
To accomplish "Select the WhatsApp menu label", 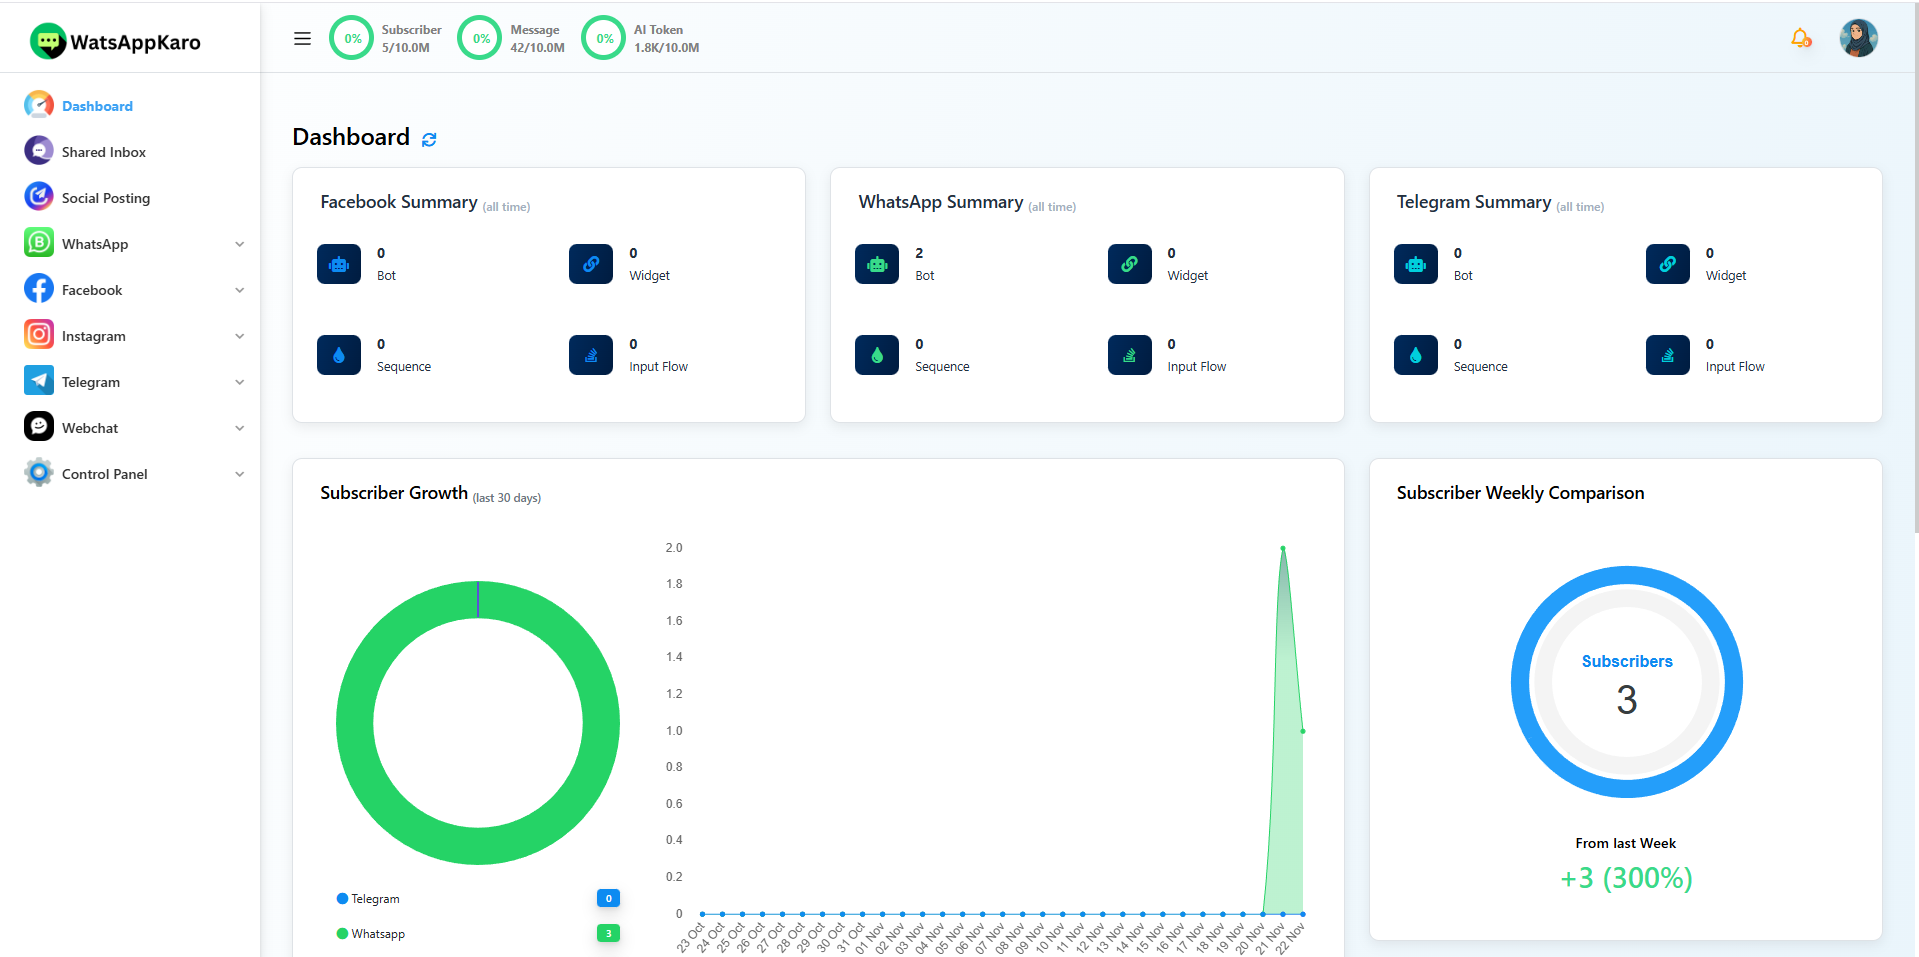I will coord(95,244).
